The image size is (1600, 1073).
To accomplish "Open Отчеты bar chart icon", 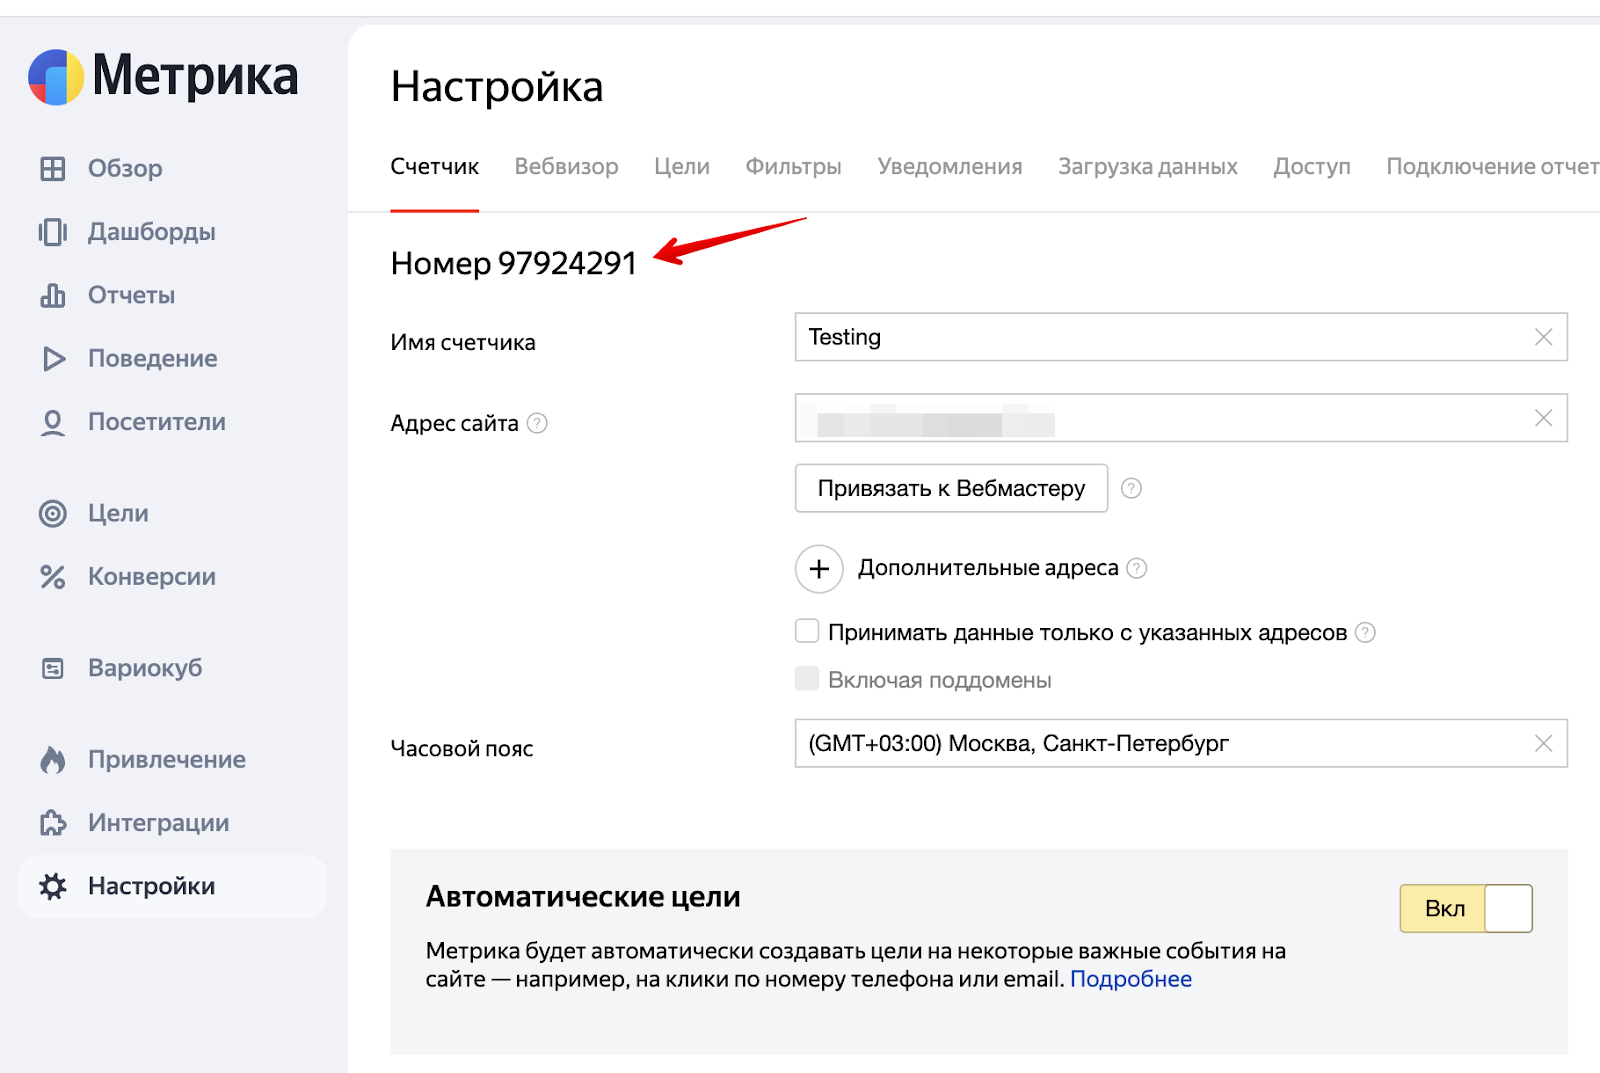I will [53, 295].
